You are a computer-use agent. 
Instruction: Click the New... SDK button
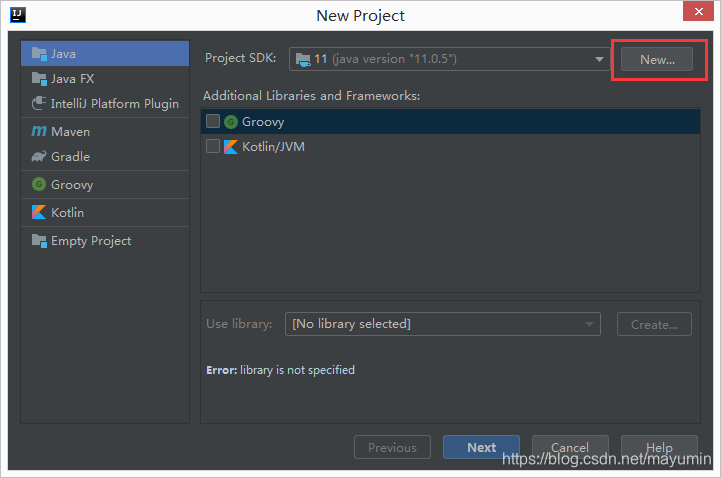pos(657,59)
